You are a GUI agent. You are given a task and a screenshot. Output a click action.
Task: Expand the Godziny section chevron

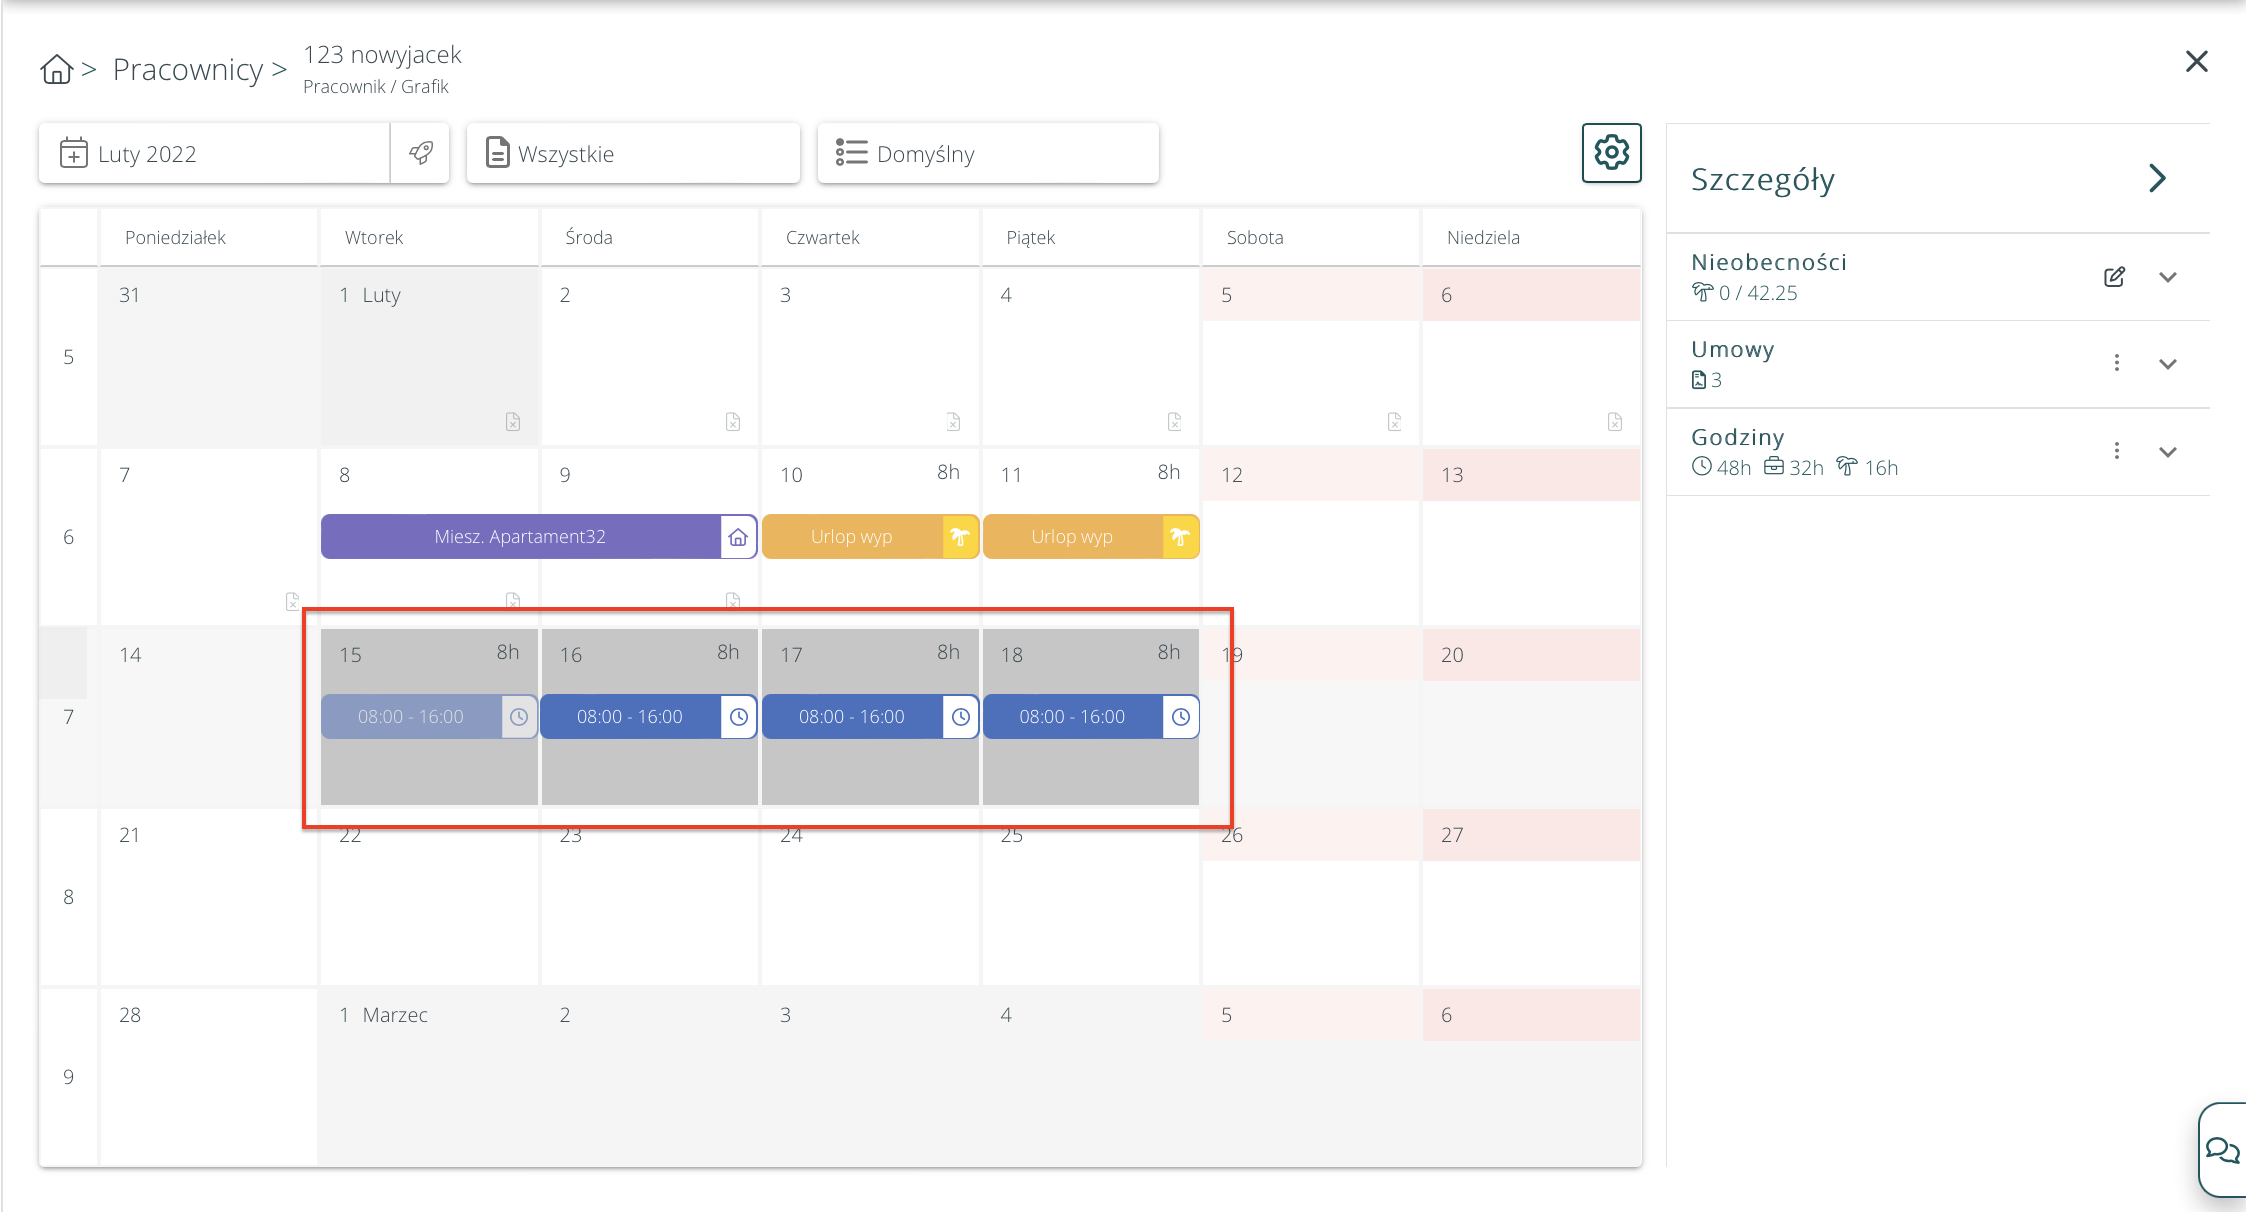[2168, 452]
